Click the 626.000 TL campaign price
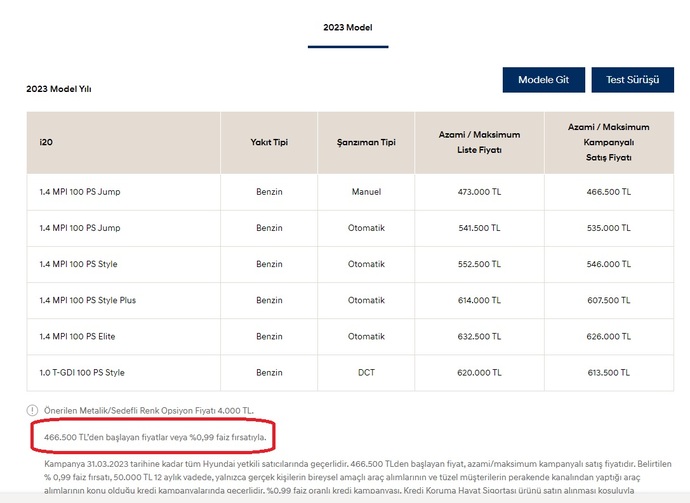The image size is (690, 503). tap(609, 336)
